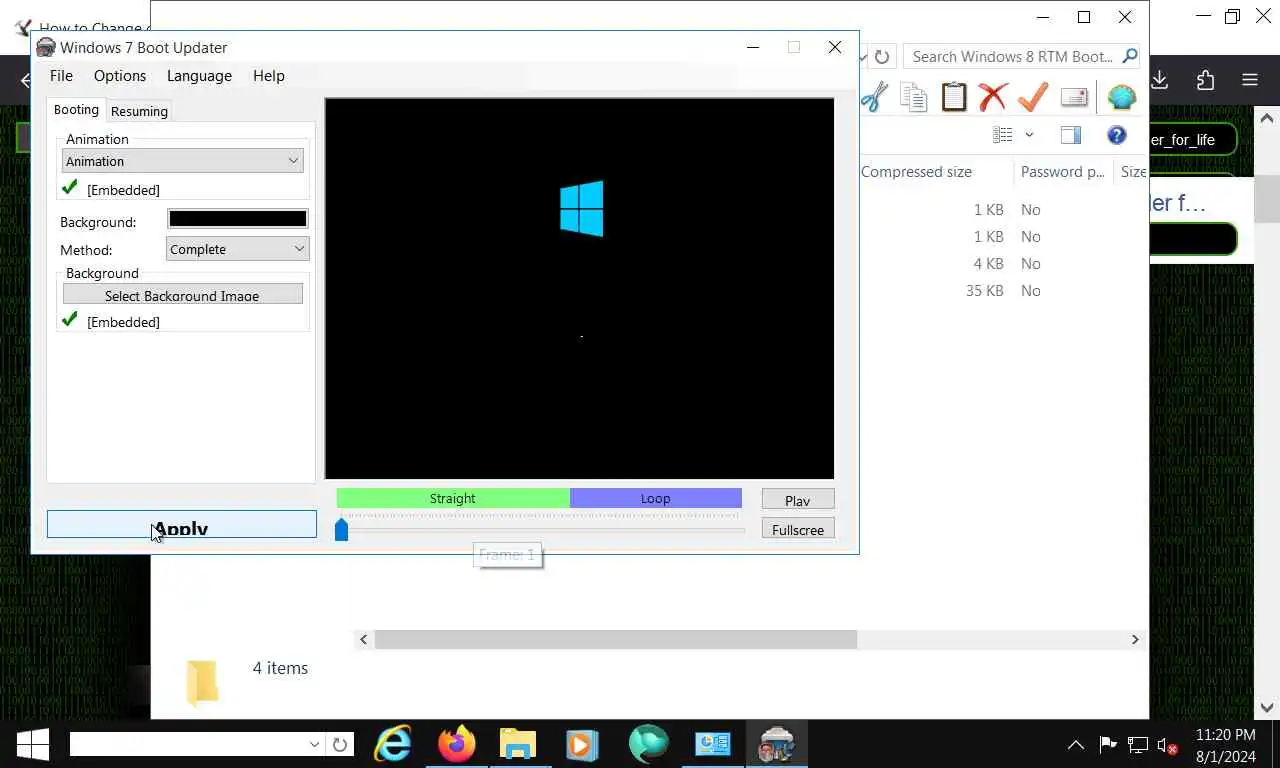The width and height of the screenshot is (1280, 768).
Task: Click the Compressed size column header
Action: [x=916, y=172]
